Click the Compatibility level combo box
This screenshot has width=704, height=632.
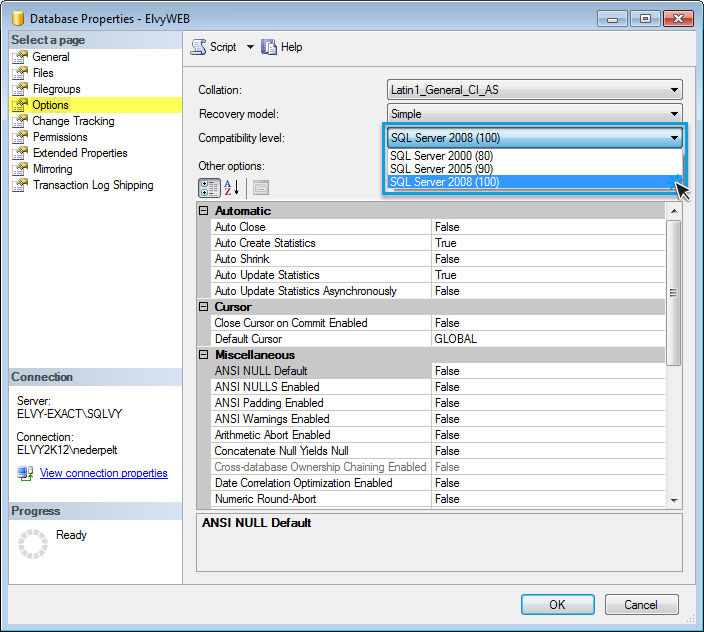pyautogui.click(x=534, y=138)
